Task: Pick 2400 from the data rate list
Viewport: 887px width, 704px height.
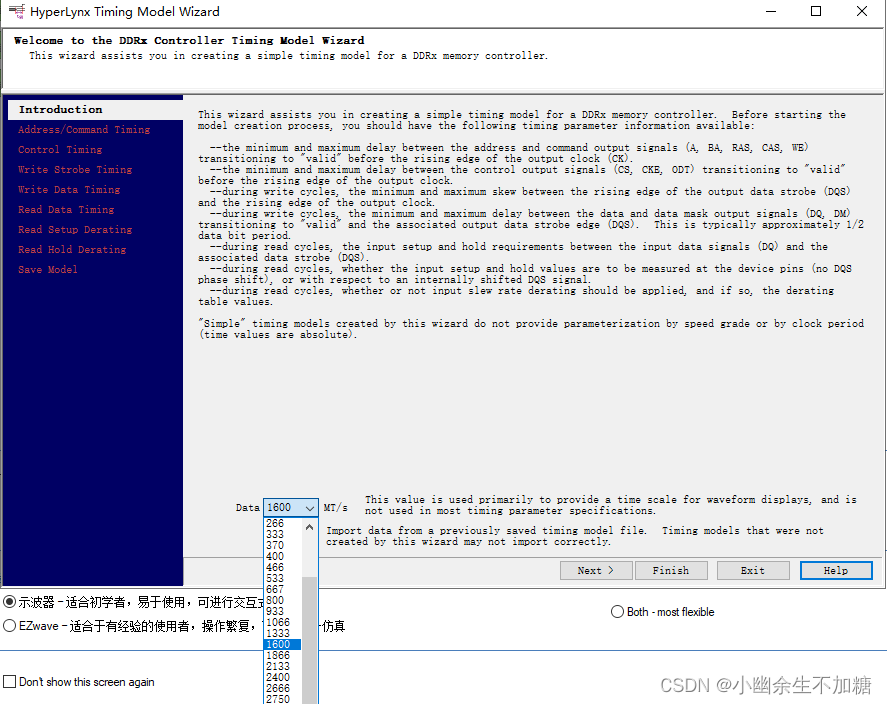Action: pos(282,677)
